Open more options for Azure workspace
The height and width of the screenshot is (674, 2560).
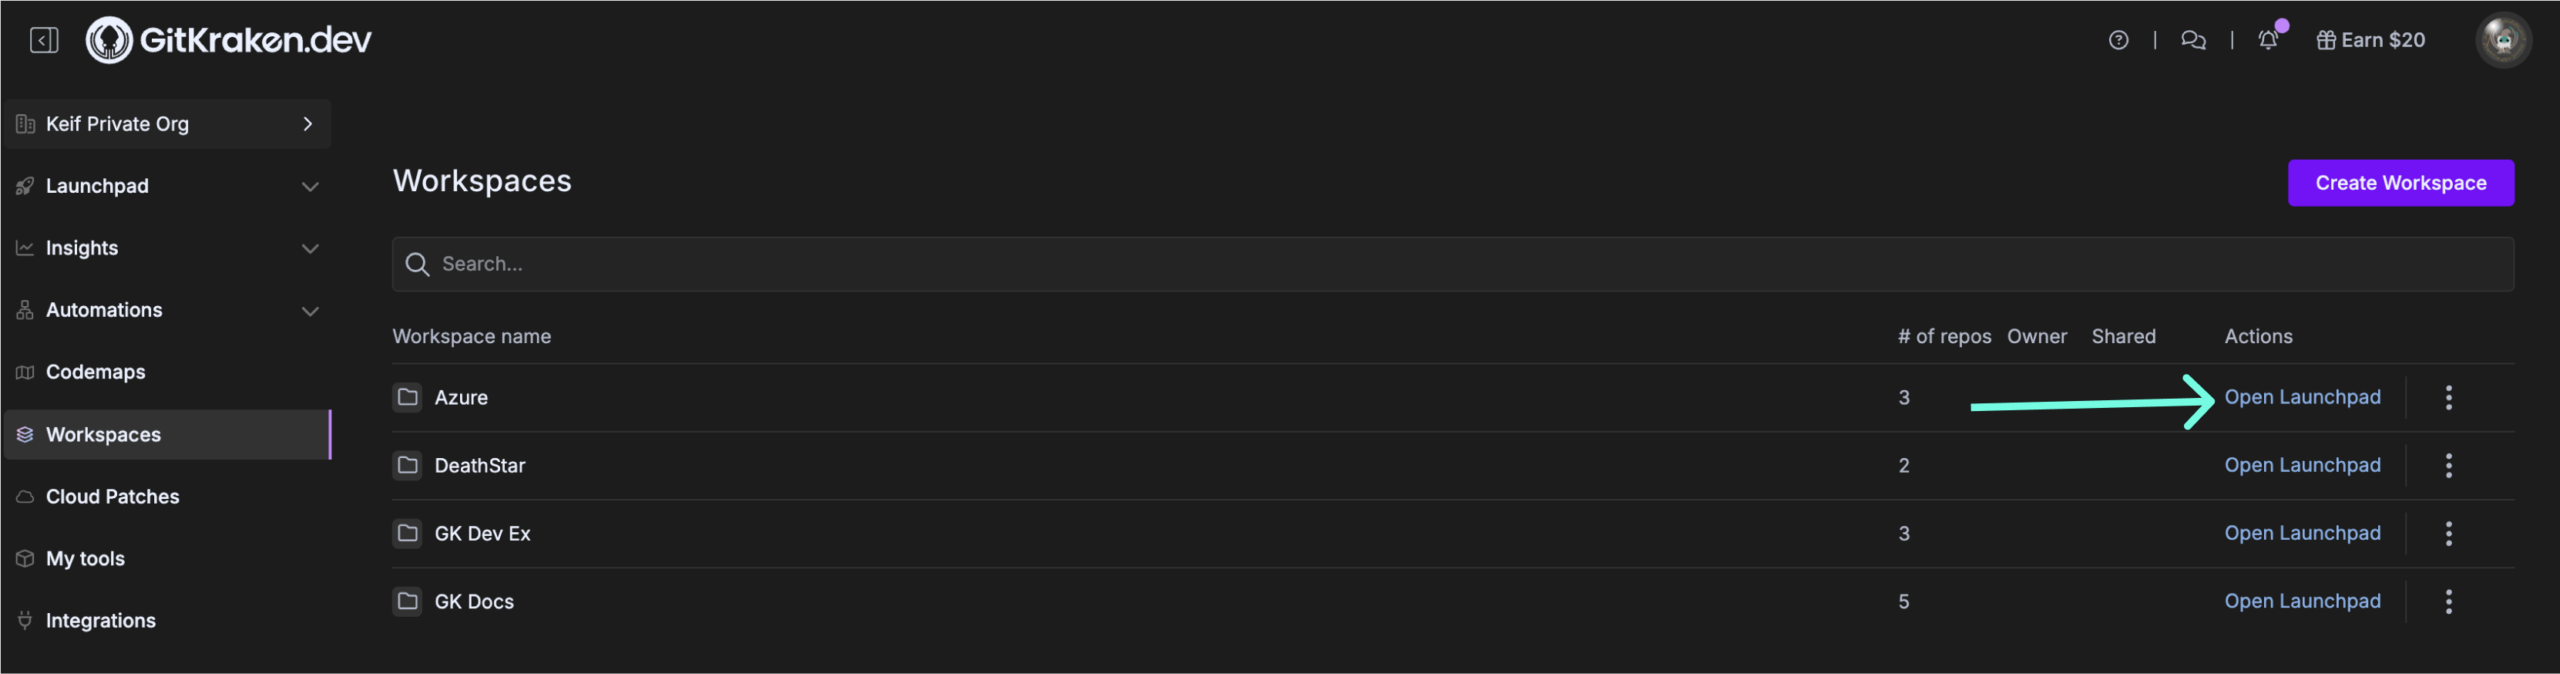2448,398
